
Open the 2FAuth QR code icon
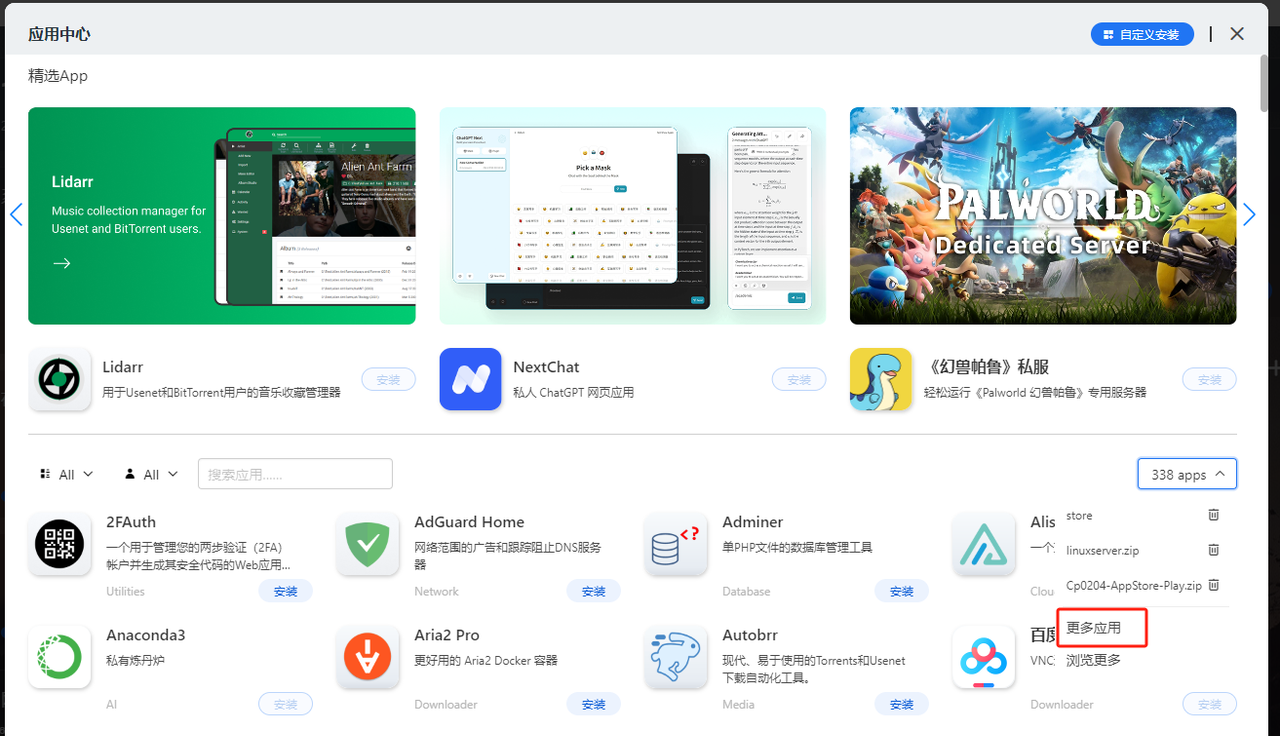[59, 544]
